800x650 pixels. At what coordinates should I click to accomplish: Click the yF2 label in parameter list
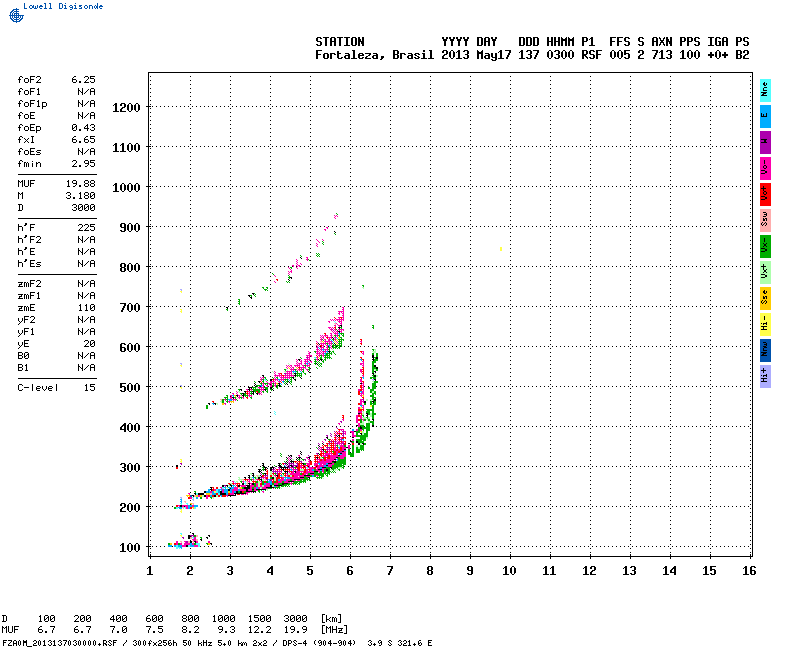26,320
